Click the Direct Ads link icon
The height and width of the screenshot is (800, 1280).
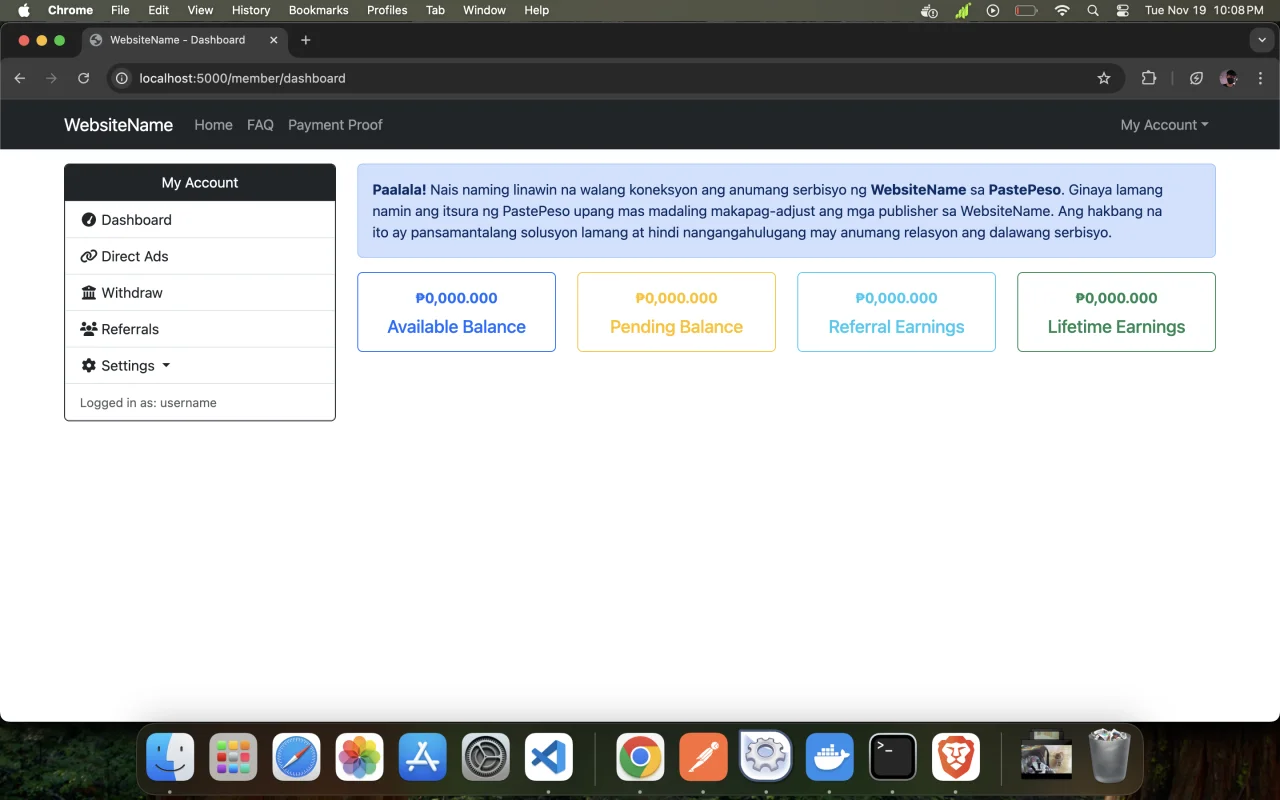88,256
